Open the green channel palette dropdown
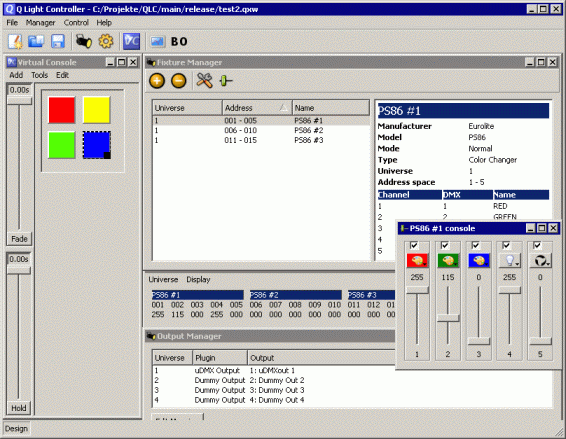Image resolution: width=566 pixels, height=439 pixels. [448, 261]
